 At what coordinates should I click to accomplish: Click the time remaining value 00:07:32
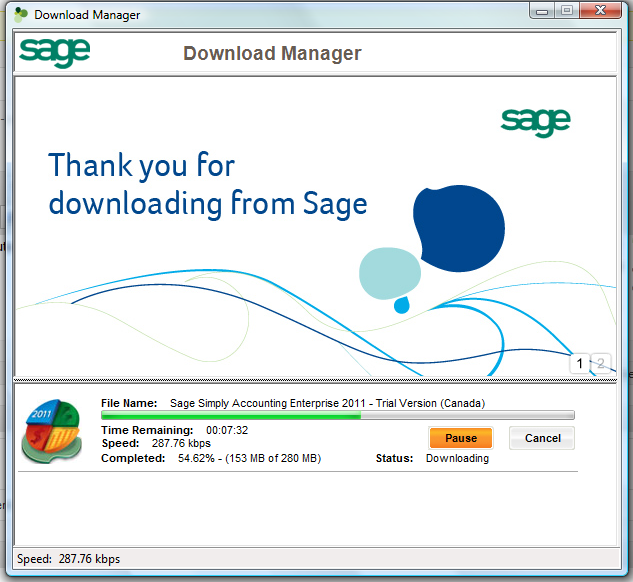(227, 430)
